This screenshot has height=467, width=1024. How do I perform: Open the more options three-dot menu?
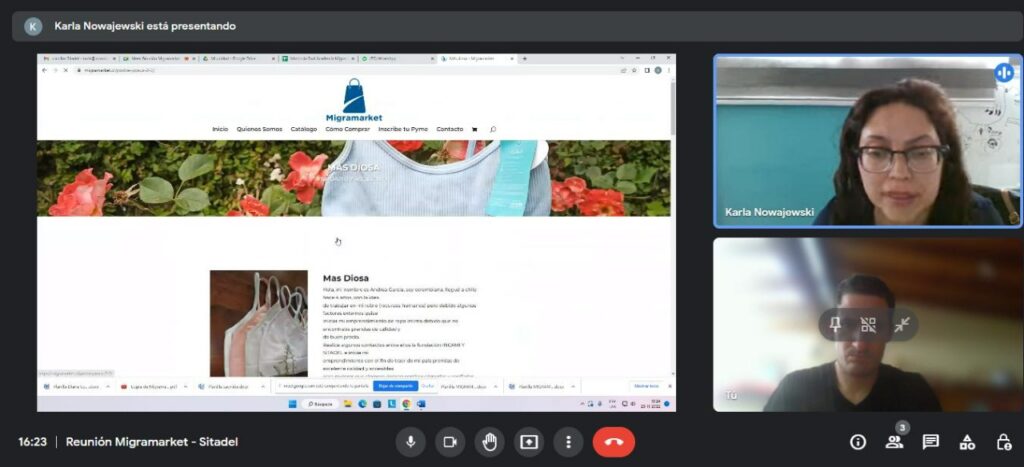(x=568, y=442)
